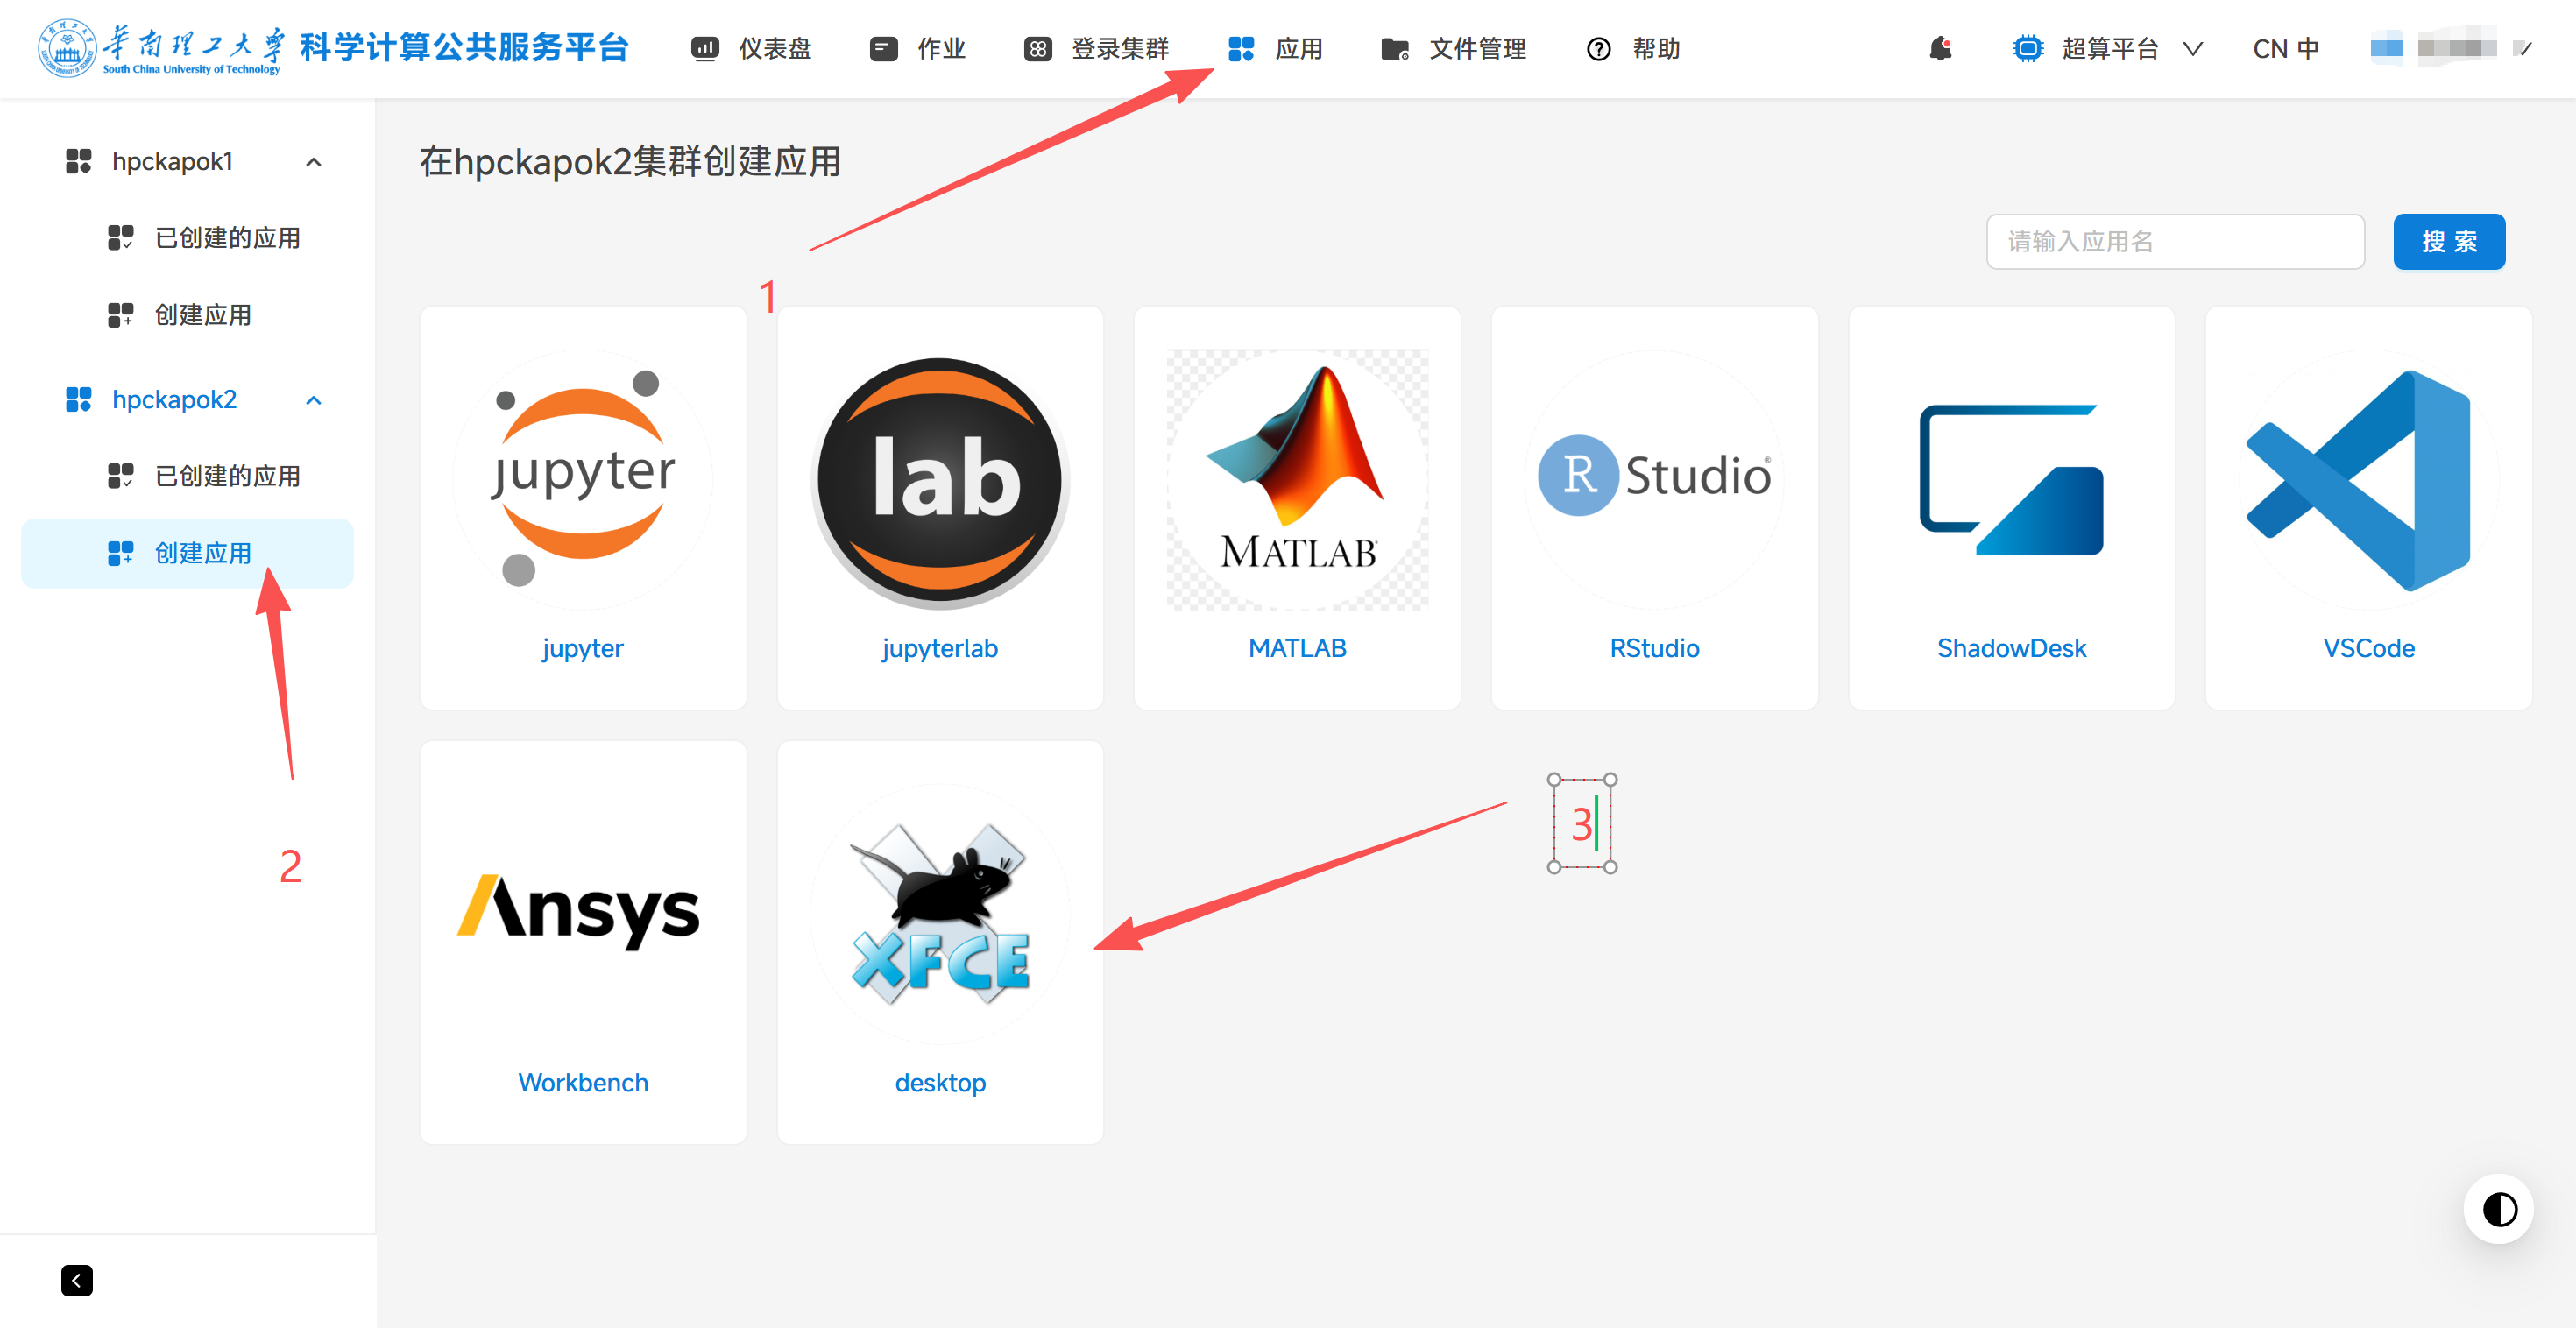The width and height of the screenshot is (2576, 1328).
Task: Launch ShadowDesk via its icon
Action: click(2011, 479)
